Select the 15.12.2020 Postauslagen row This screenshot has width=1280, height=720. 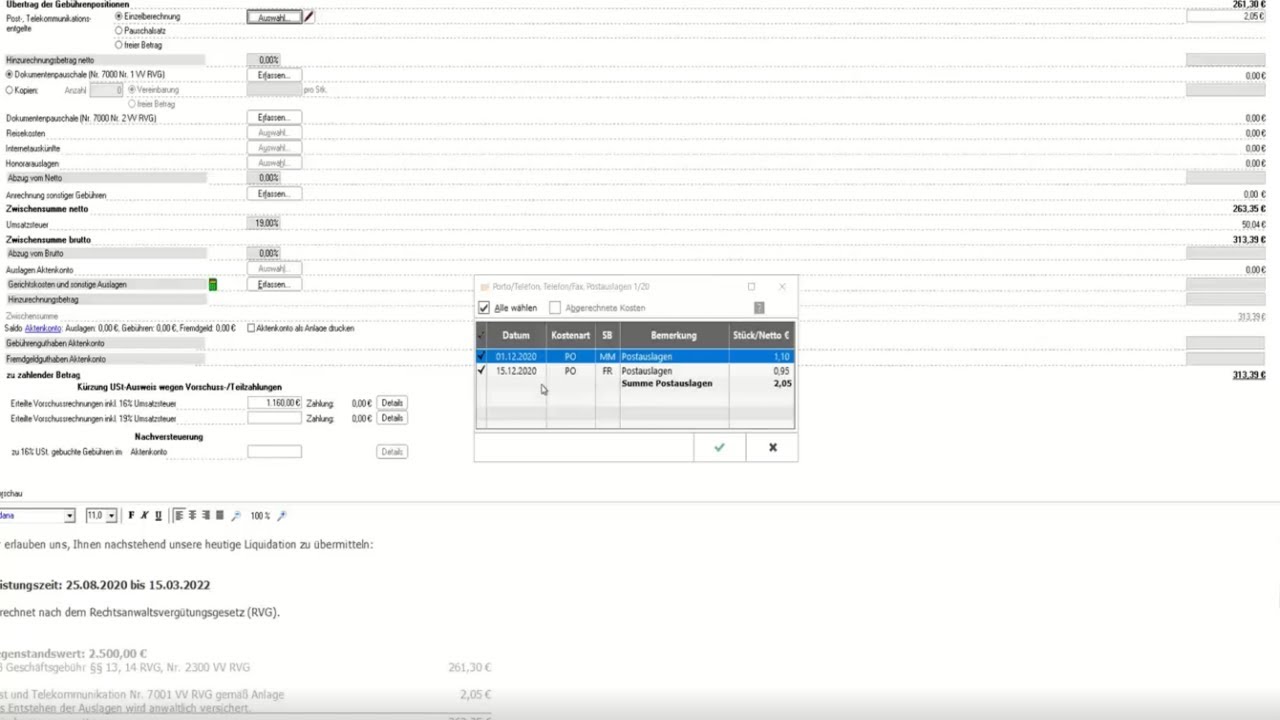pyautogui.click(x=635, y=371)
